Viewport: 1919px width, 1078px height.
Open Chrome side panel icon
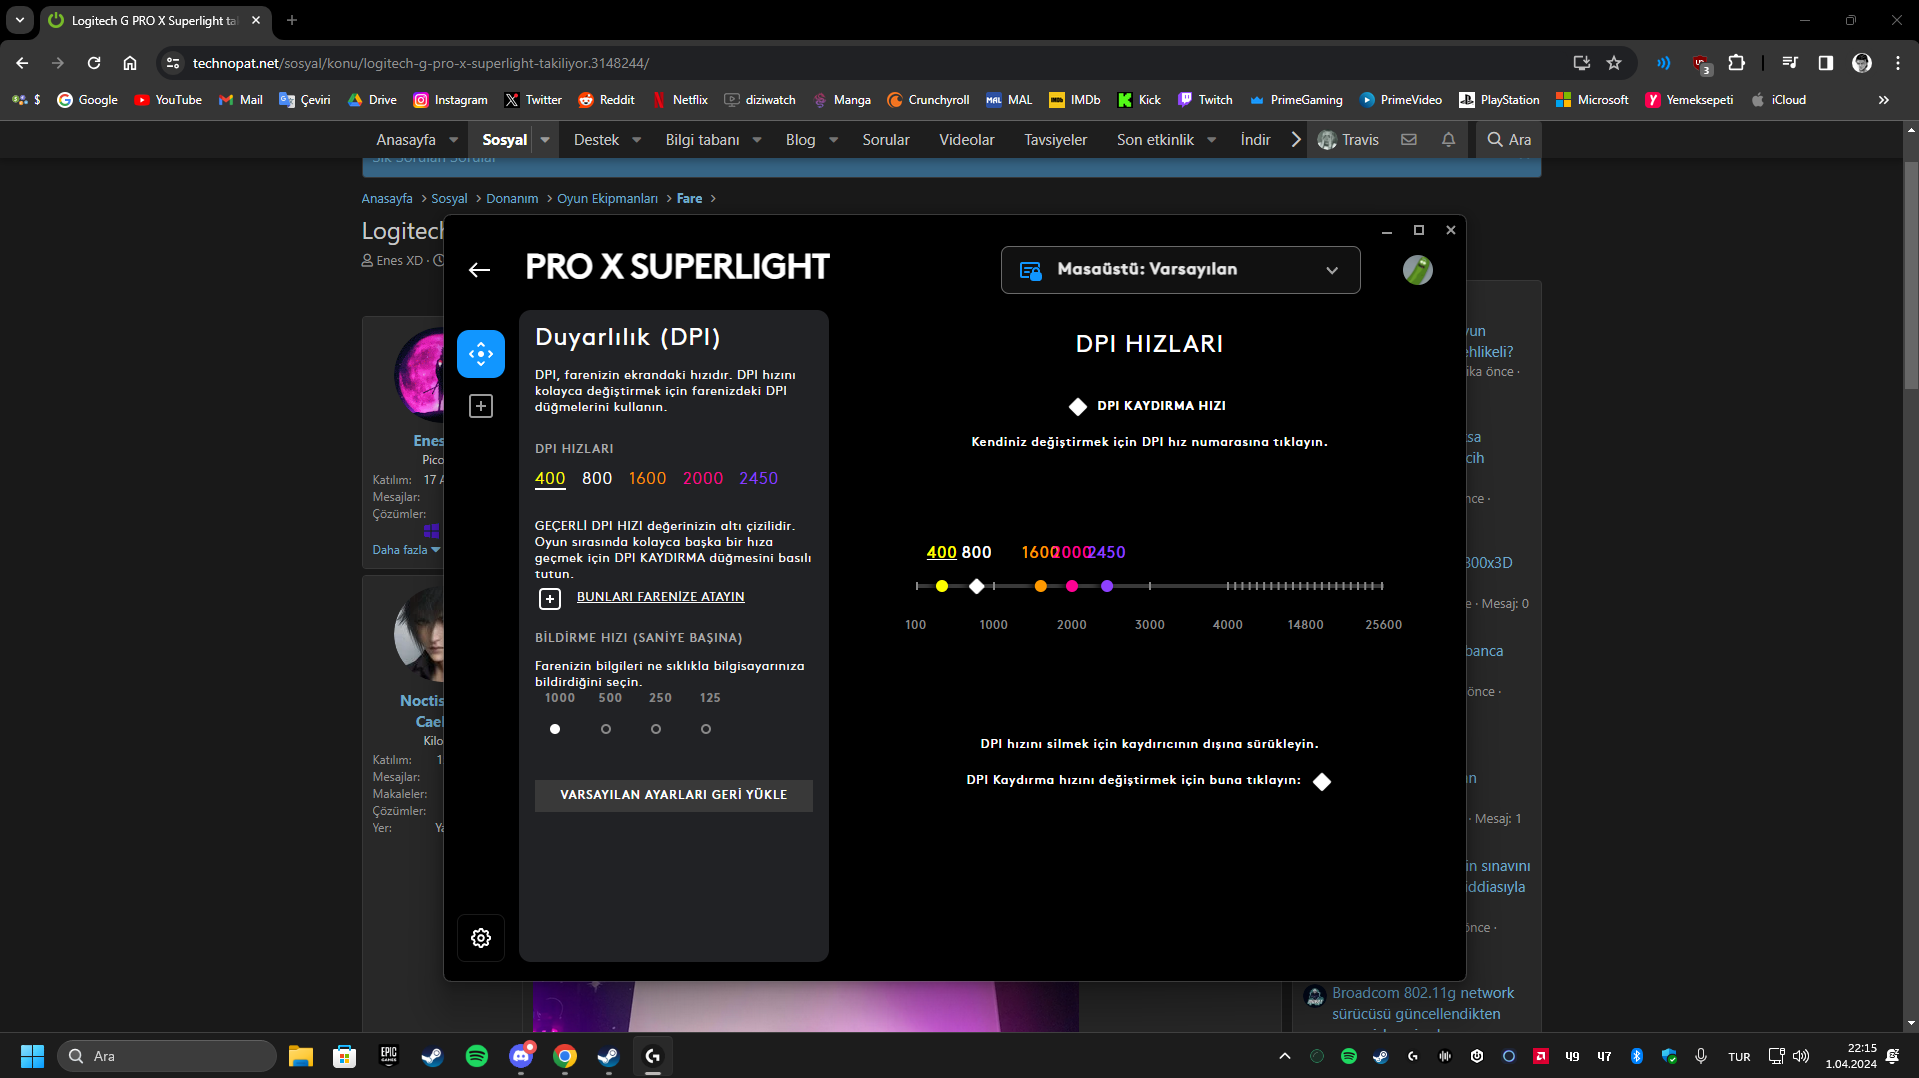(1825, 63)
